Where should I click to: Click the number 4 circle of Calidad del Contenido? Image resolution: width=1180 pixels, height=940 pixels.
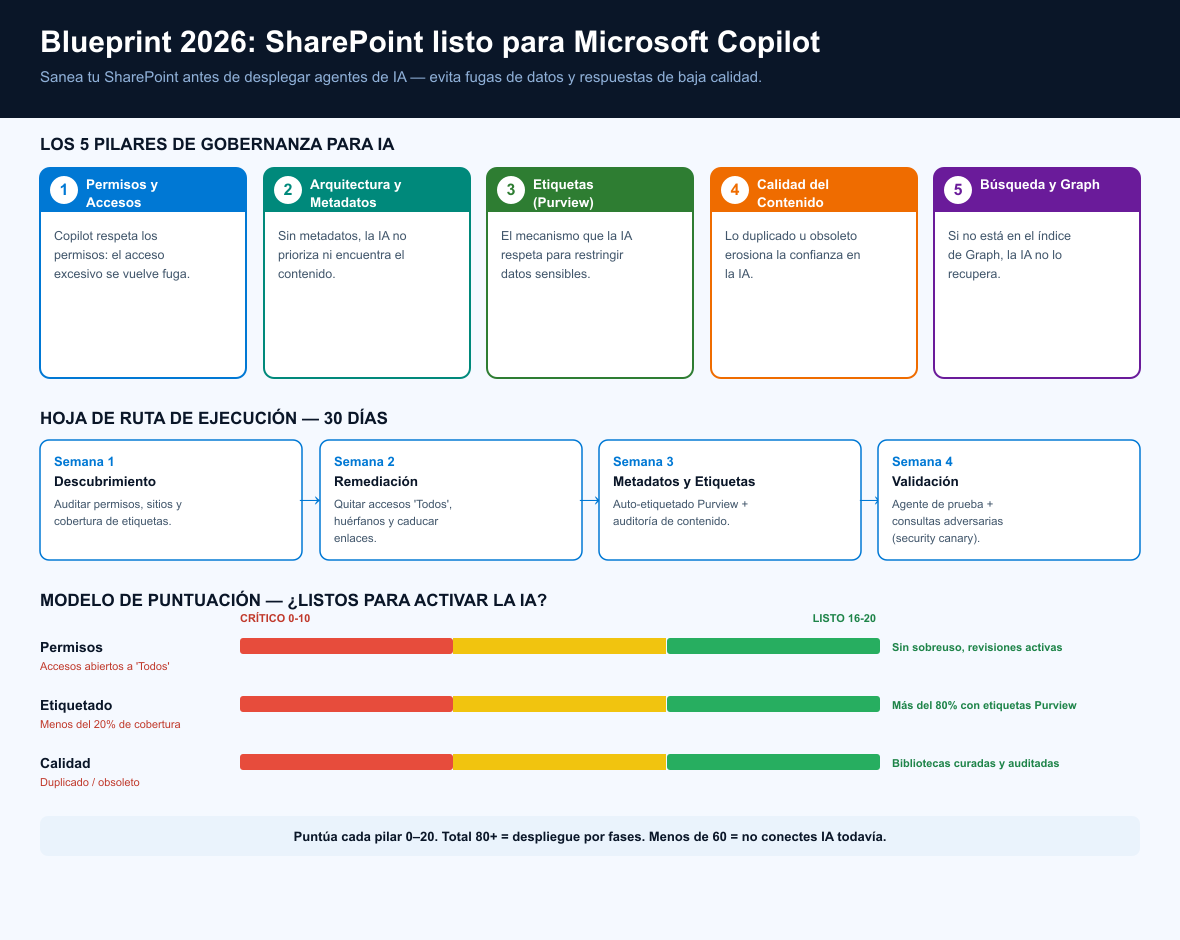click(734, 190)
